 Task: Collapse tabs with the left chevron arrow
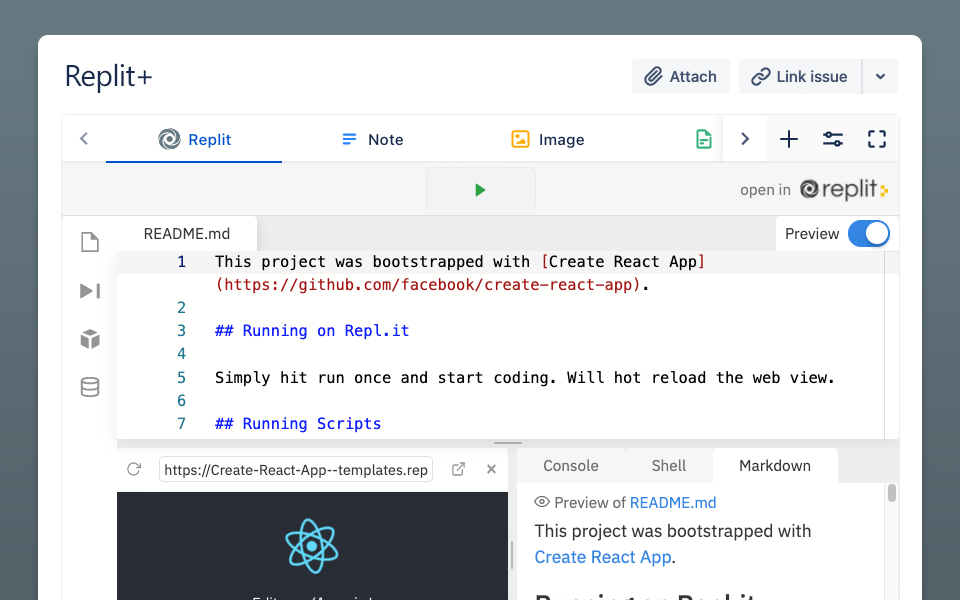84,139
